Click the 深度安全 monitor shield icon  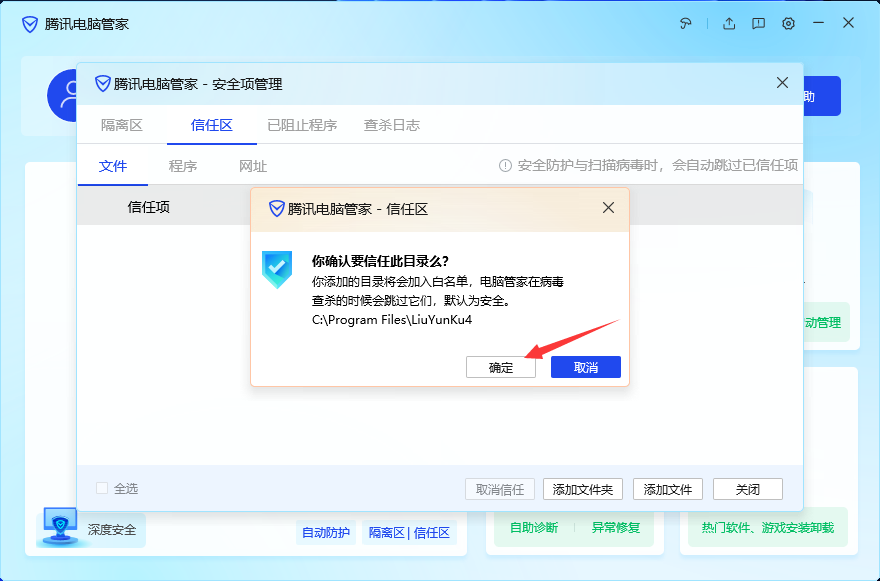tap(62, 525)
